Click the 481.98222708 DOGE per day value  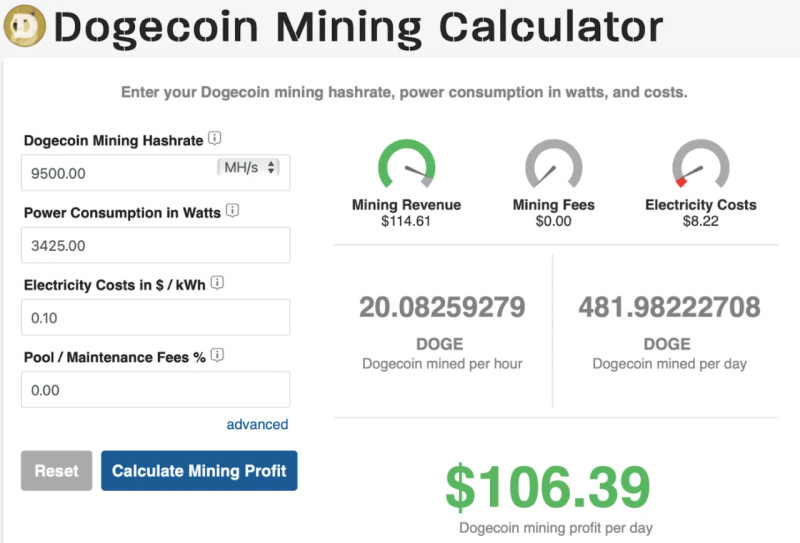669,307
